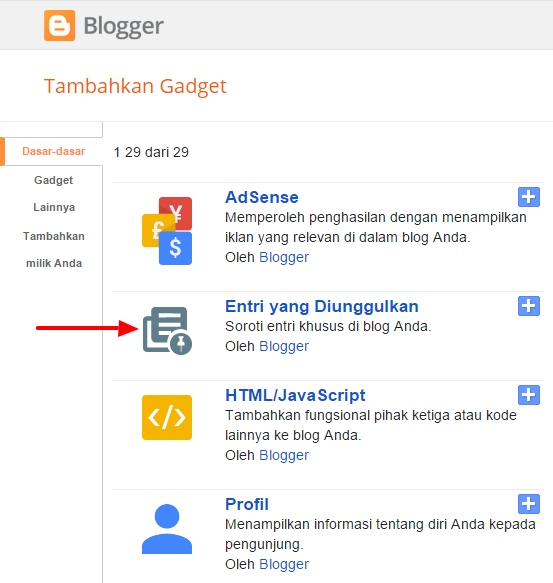Click the Tambahkan Gadget heading
This screenshot has width=553, height=583.
tap(135, 87)
